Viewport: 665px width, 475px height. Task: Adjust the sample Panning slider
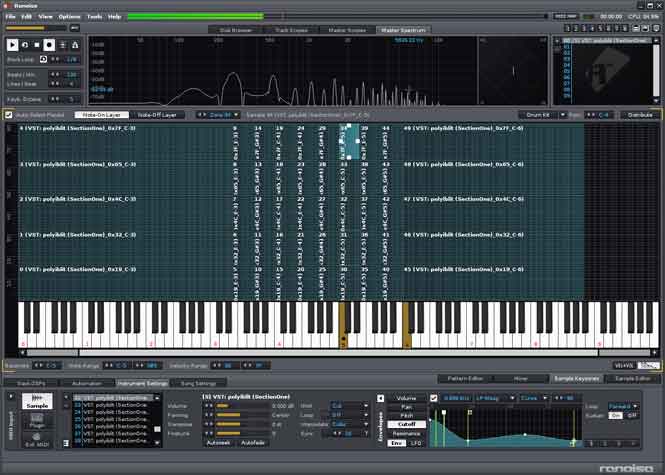pos(243,415)
